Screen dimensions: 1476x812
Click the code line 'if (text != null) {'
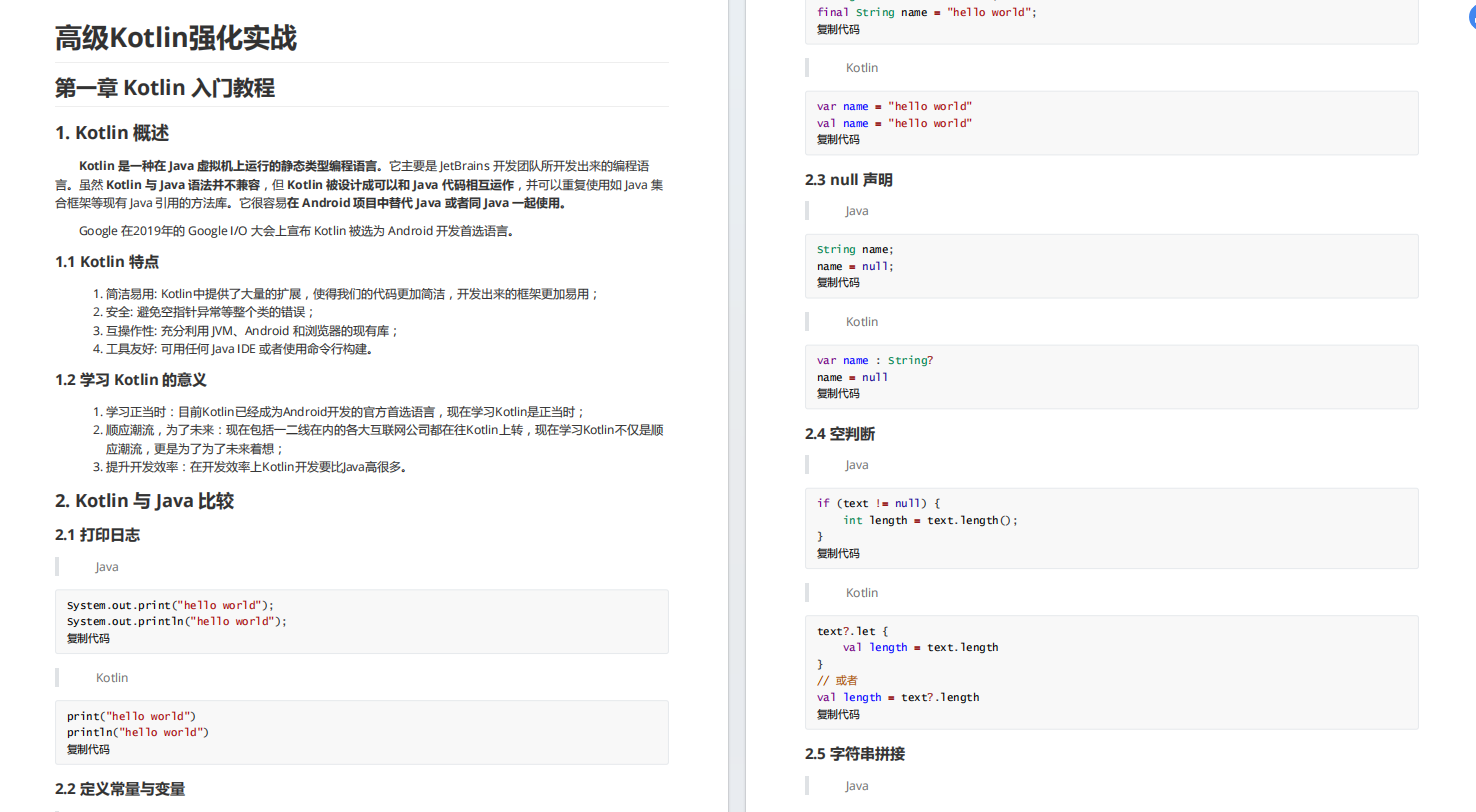click(x=879, y=503)
